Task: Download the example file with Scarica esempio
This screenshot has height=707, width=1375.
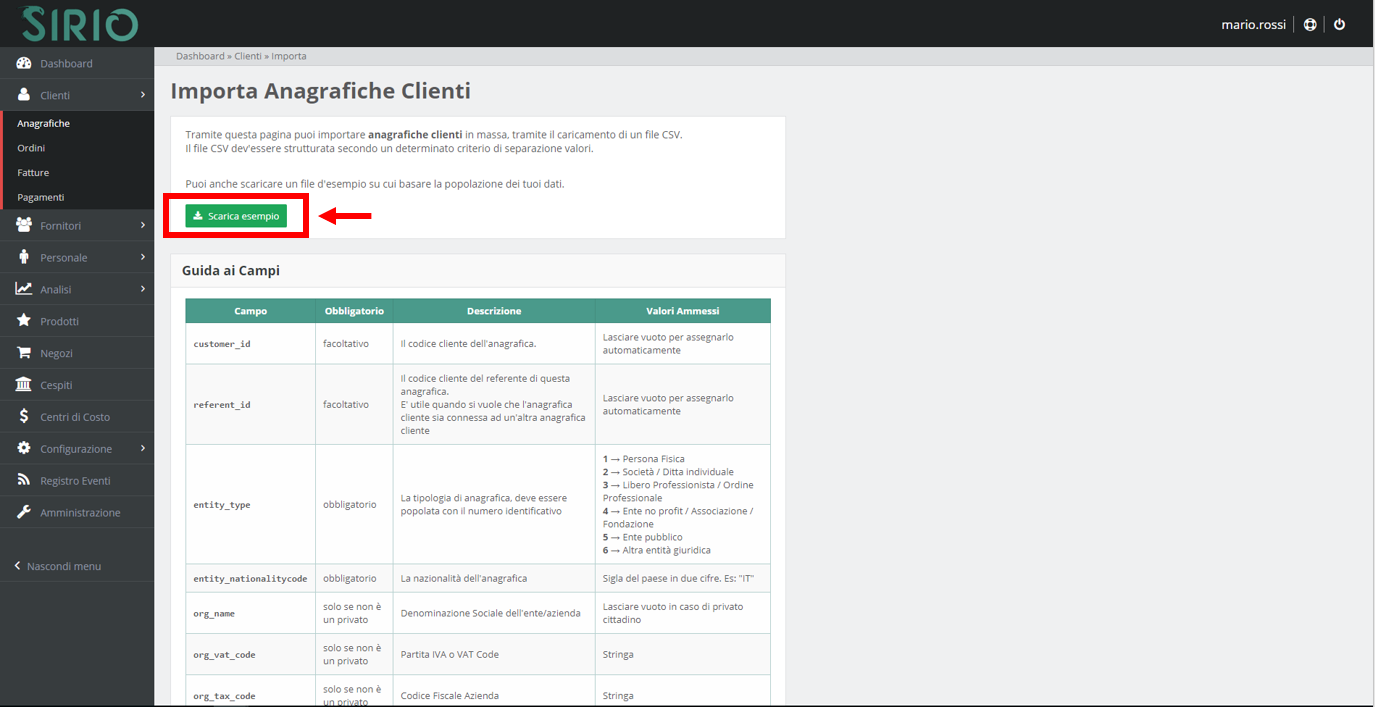Action: pyautogui.click(x=236, y=216)
